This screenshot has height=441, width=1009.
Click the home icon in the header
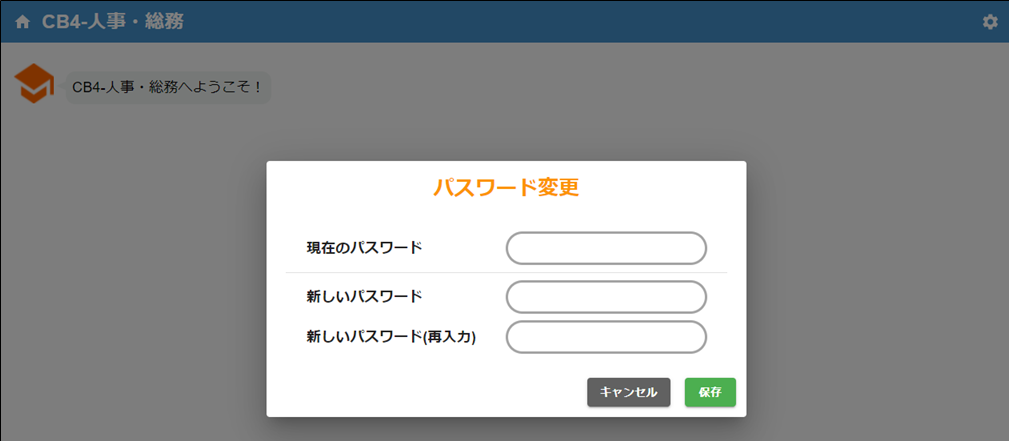[23, 21]
